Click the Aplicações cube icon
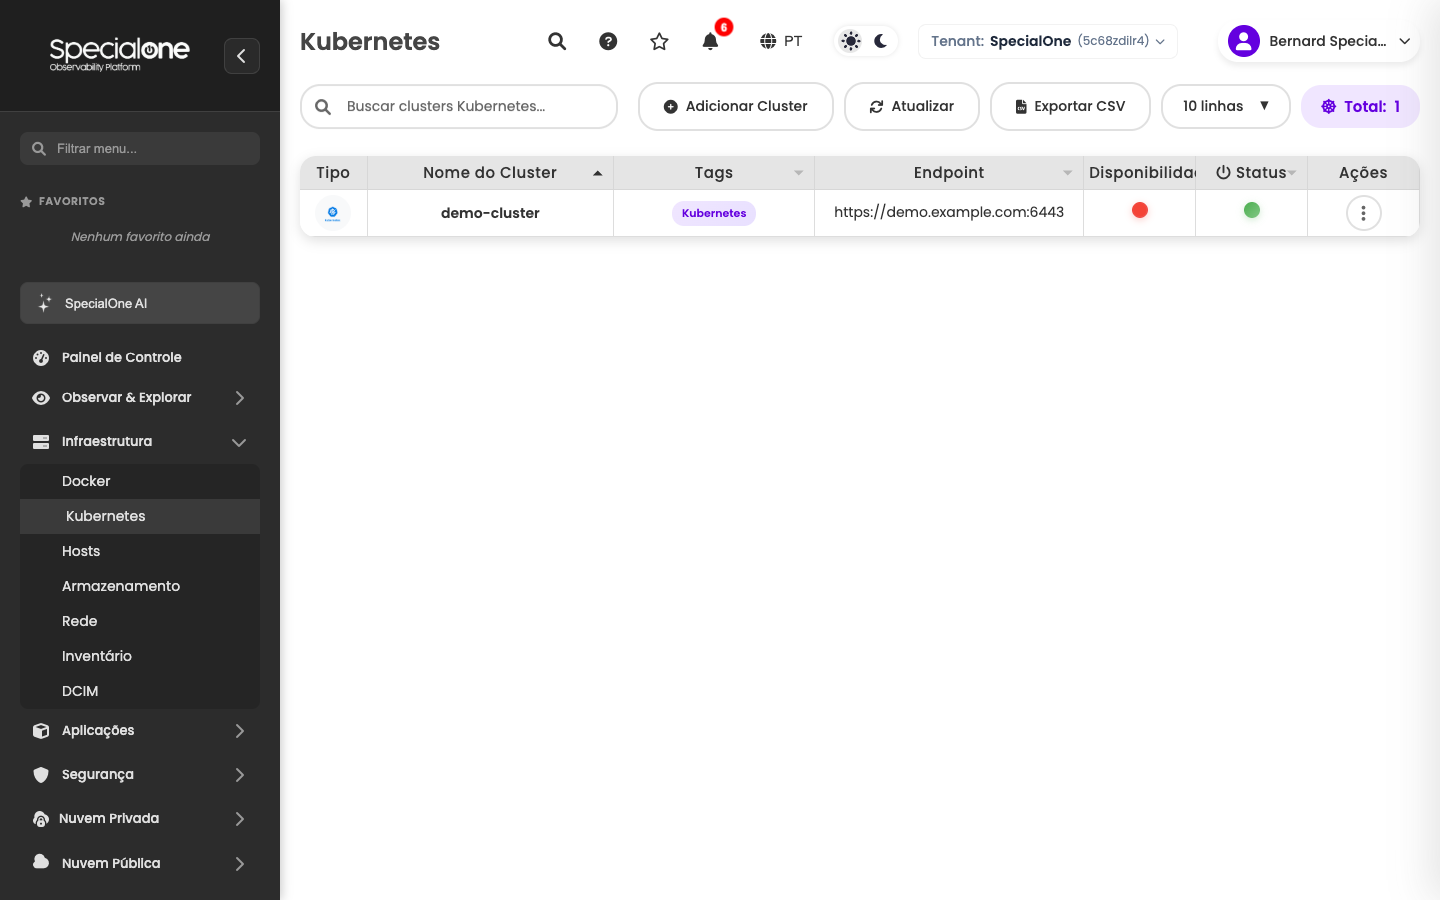Screen dimensions: 1440x900 pos(41,731)
